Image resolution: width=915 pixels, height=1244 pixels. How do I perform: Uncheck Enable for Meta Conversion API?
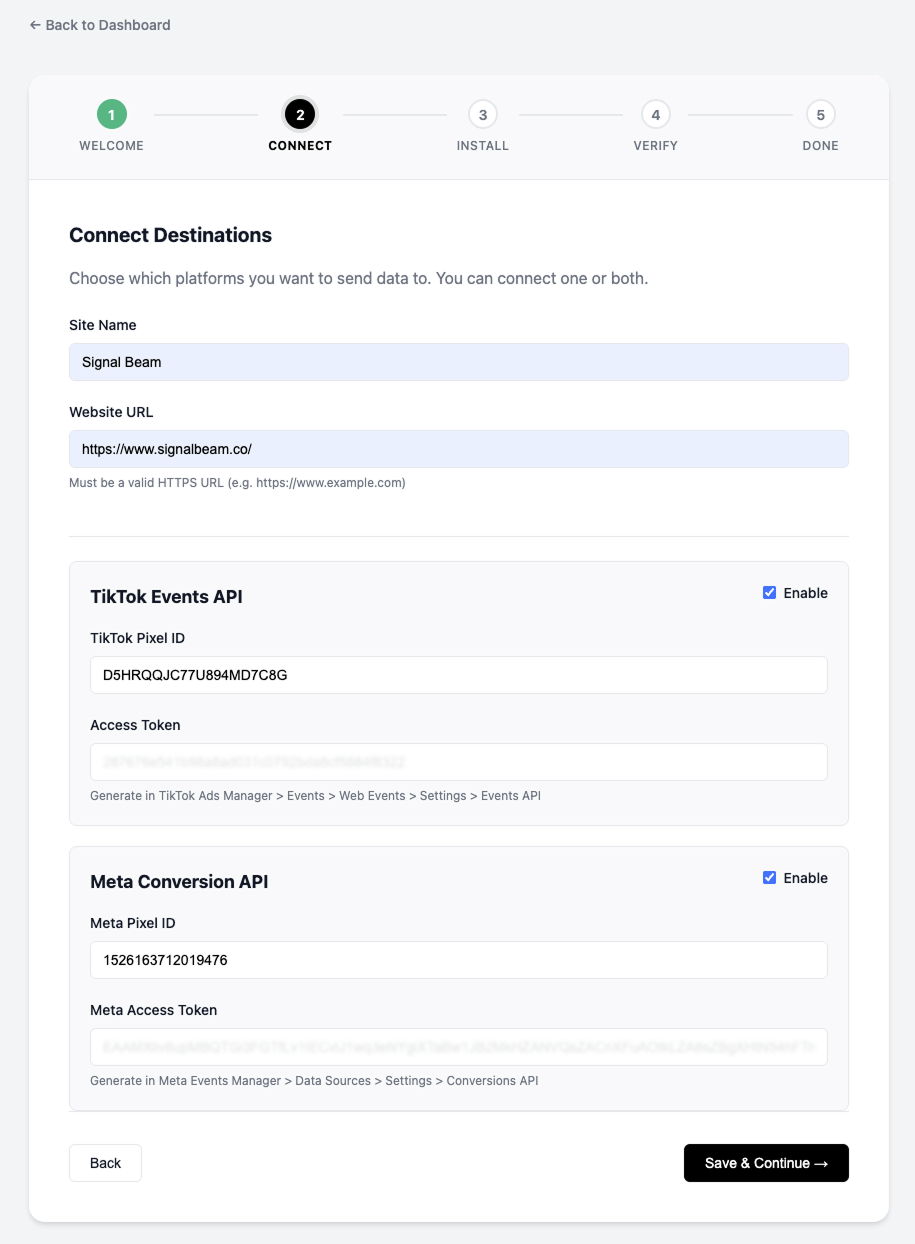pyautogui.click(x=769, y=878)
